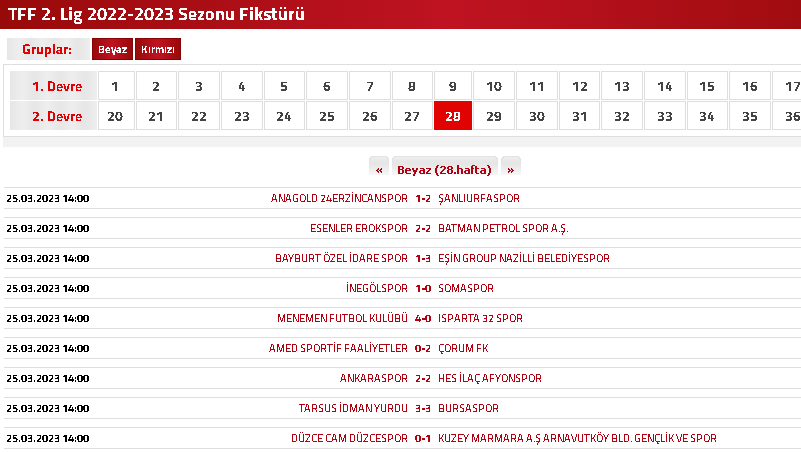Open week 24 fixtures
Image resolution: width=801 pixels, height=452 pixels.
tap(284, 116)
